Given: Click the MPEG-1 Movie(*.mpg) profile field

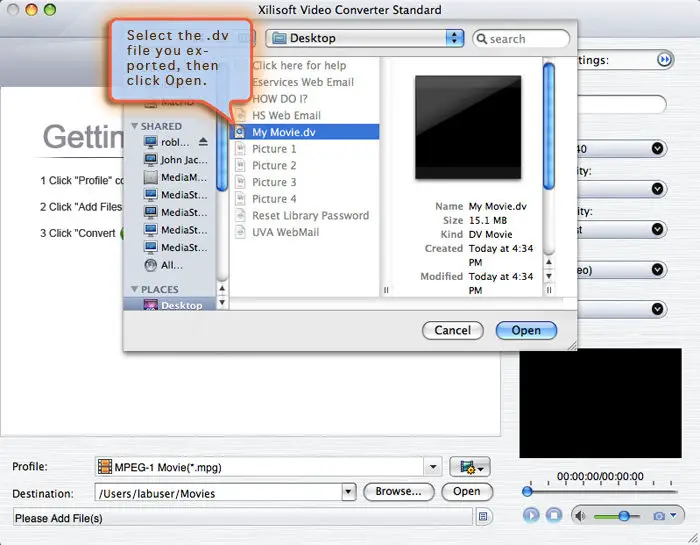Looking at the screenshot, I should (x=259, y=467).
